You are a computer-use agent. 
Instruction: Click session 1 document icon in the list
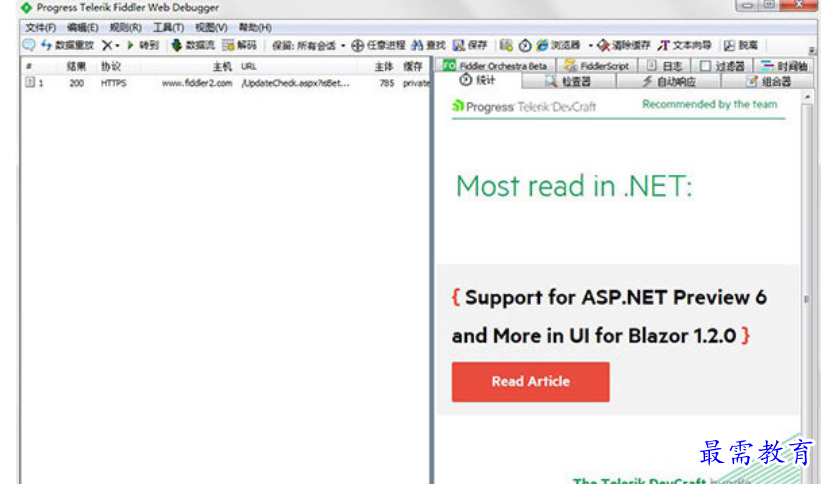(30, 83)
